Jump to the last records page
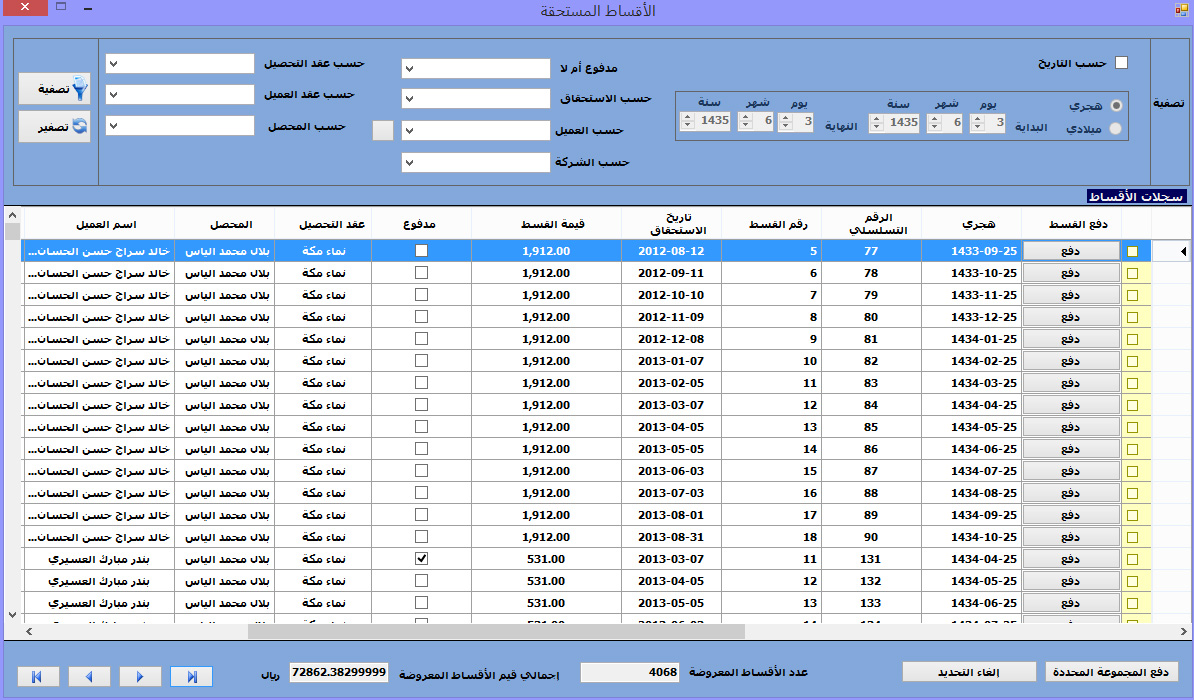The image size is (1194, 700). [191, 677]
